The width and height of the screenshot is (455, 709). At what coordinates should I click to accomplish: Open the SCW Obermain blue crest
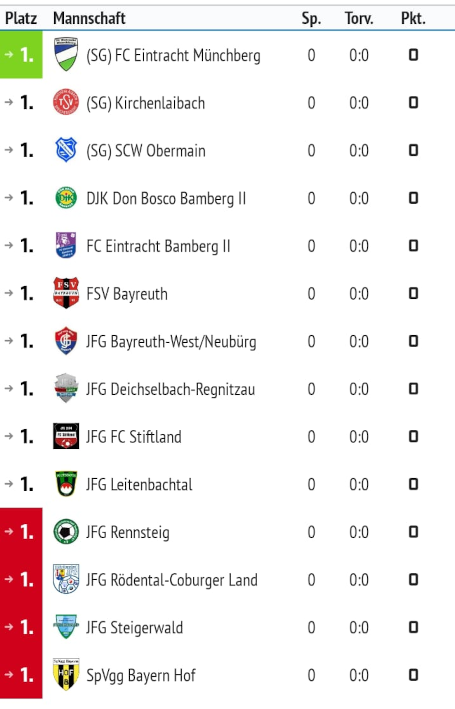coord(66,150)
